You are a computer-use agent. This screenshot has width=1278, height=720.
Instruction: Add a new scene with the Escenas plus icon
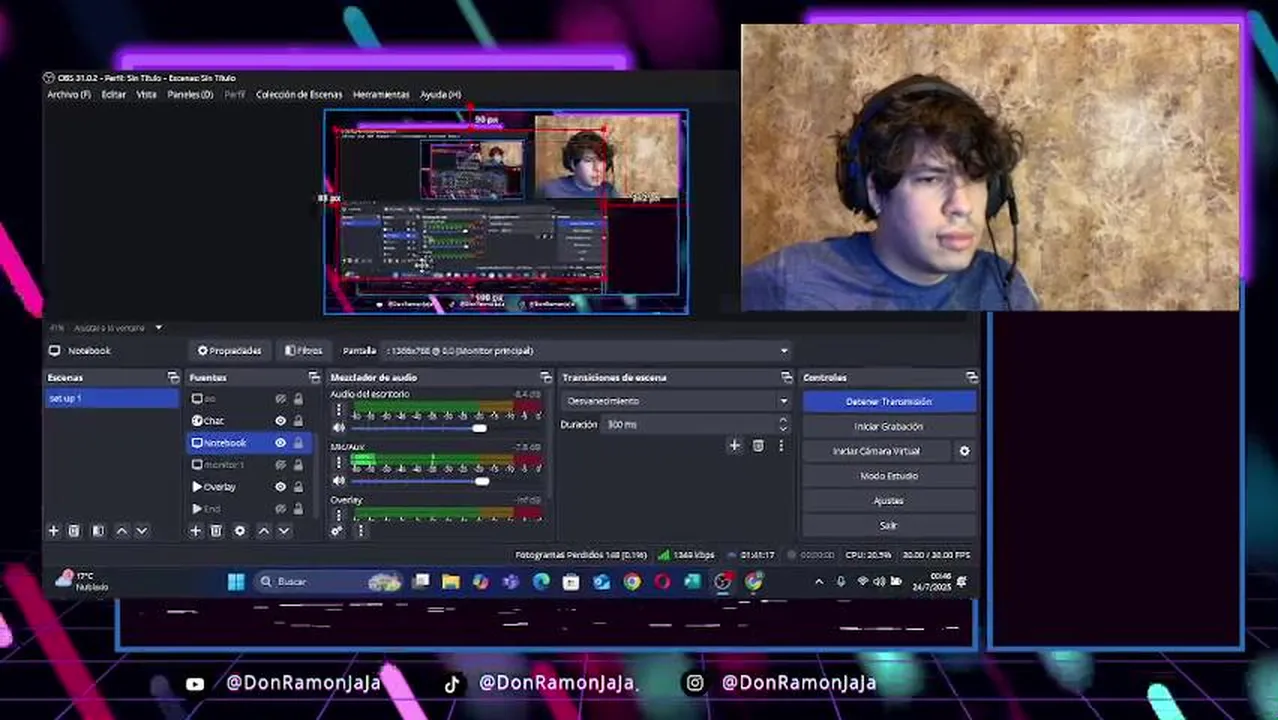(x=54, y=531)
